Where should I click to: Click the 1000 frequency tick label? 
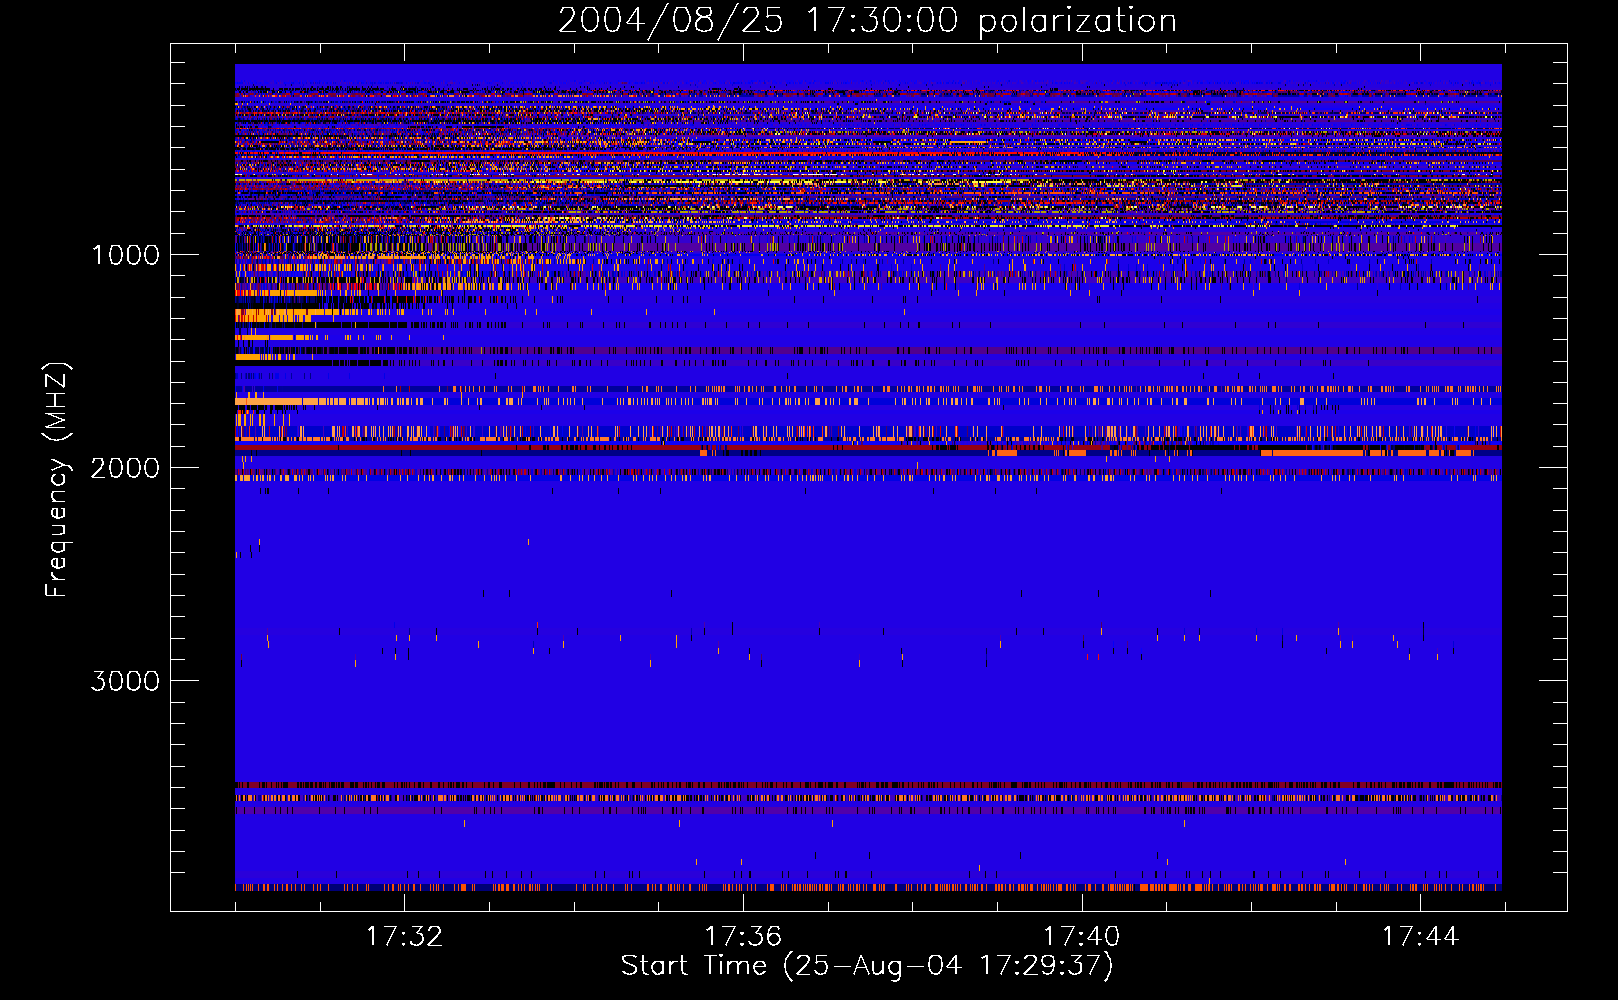tap(126, 255)
